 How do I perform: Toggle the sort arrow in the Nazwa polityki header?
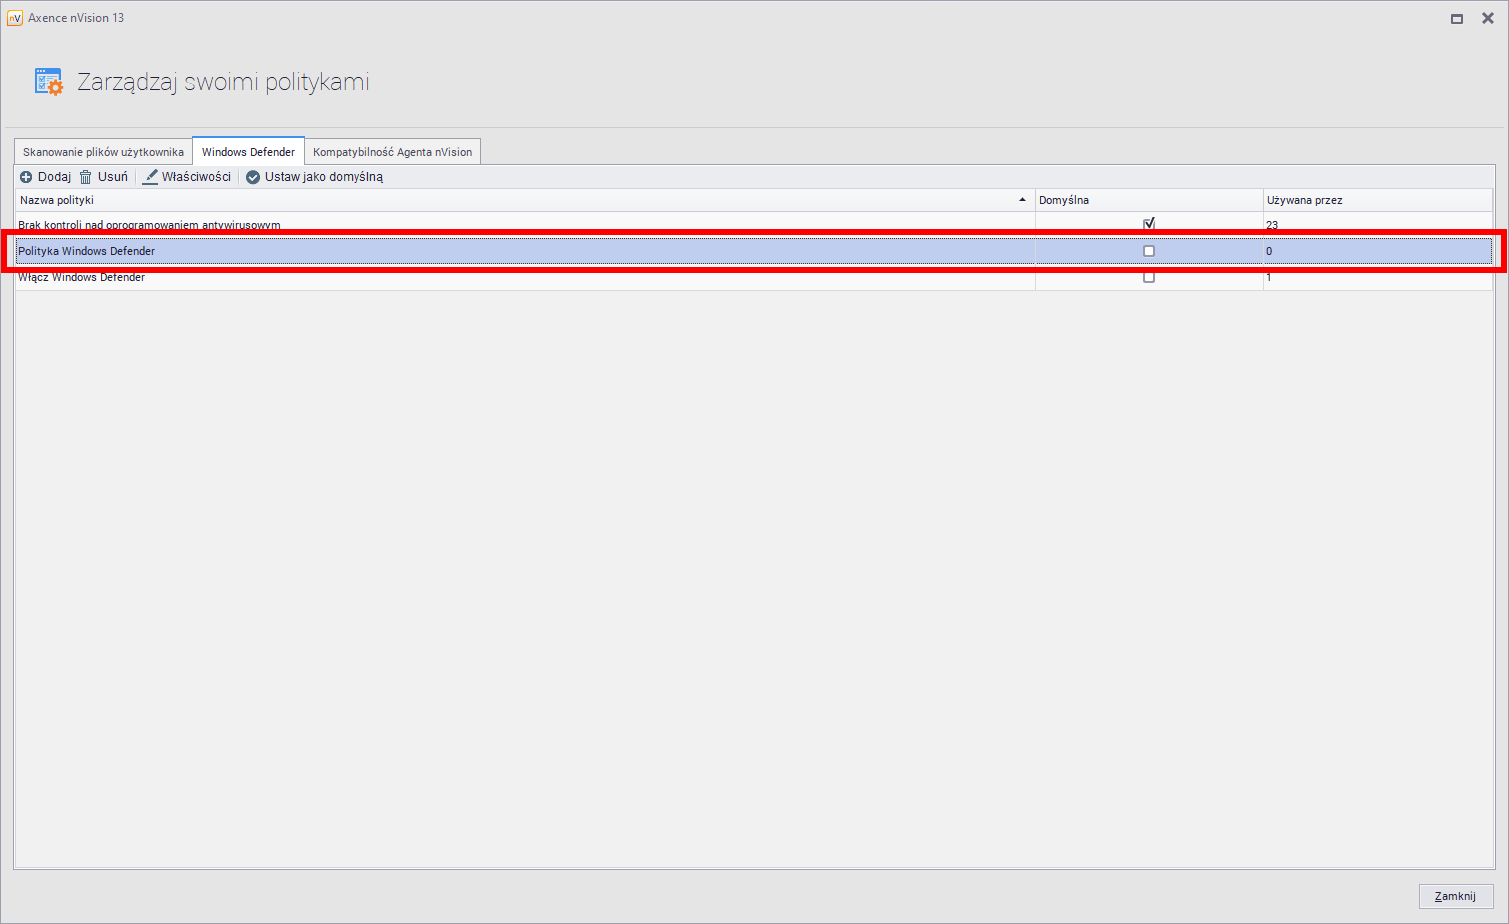(x=1022, y=200)
